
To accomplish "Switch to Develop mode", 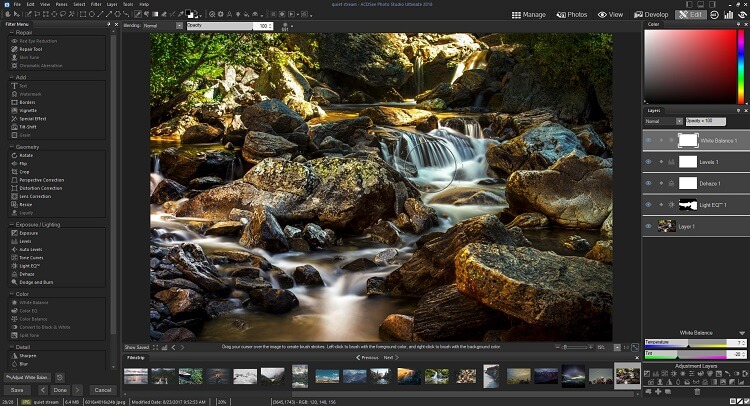I will pyautogui.click(x=651, y=15).
